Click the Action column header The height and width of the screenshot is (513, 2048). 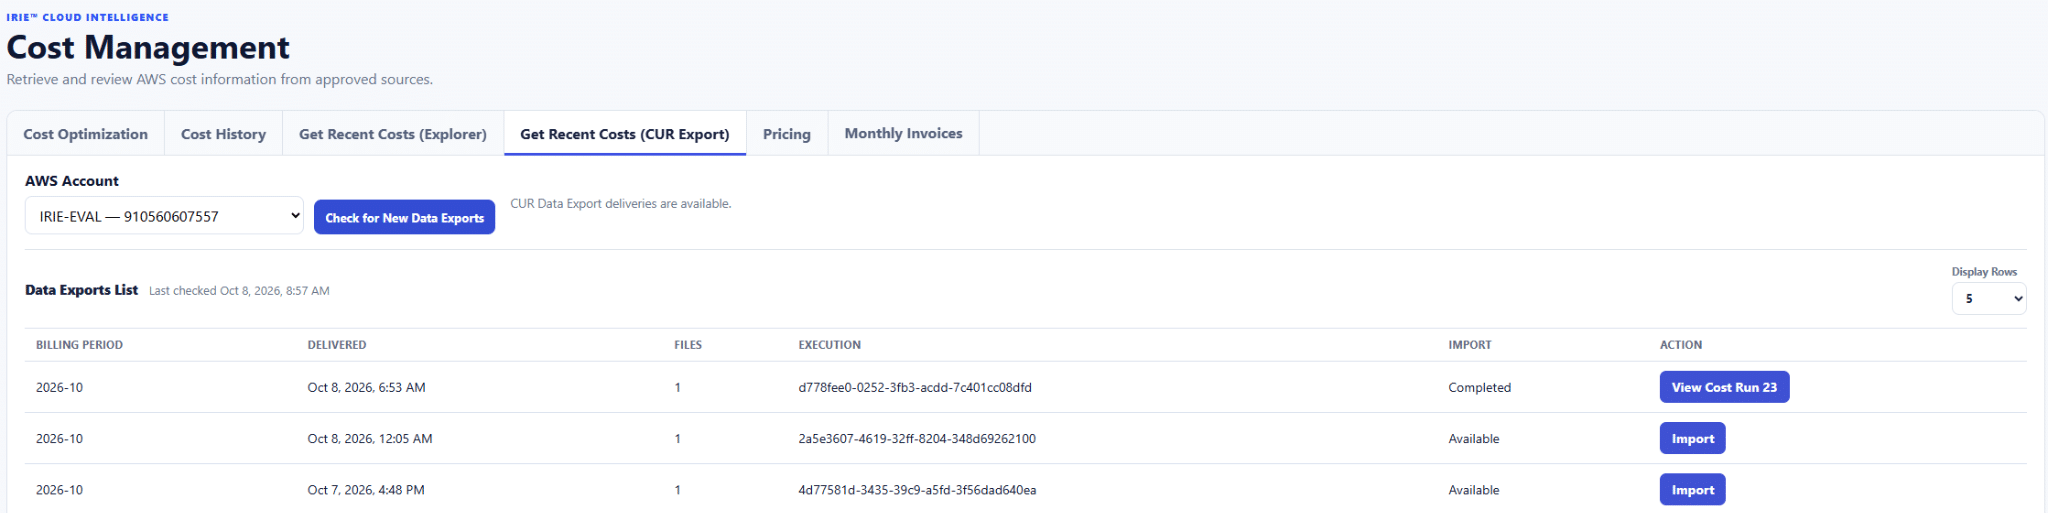coord(1681,345)
